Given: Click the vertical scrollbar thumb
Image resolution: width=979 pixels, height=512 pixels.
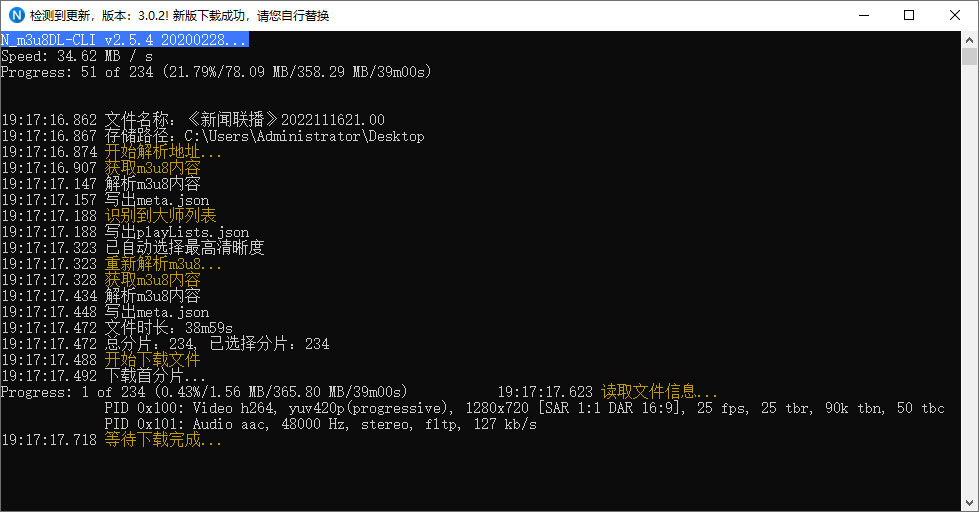Looking at the screenshot, I should pyautogui.click(x=970, y=58).
